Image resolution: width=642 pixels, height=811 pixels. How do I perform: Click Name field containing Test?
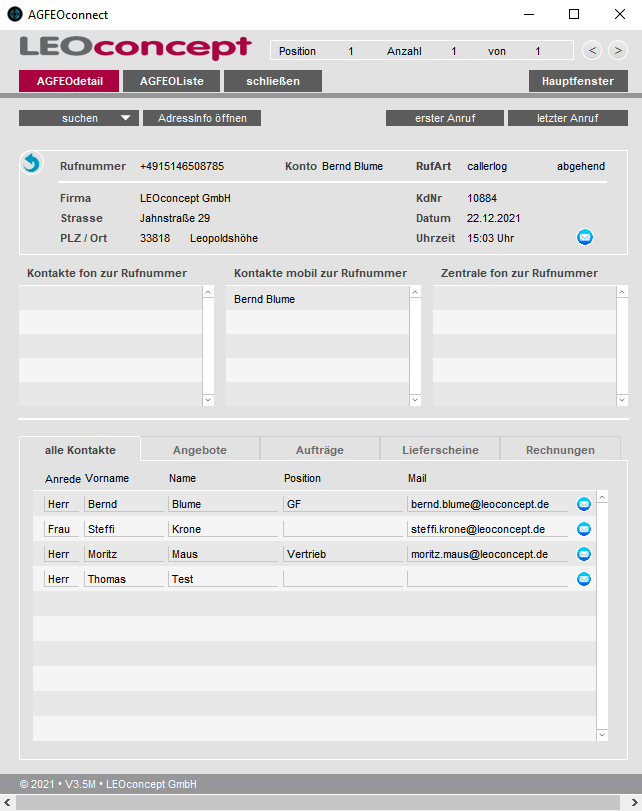223,579
